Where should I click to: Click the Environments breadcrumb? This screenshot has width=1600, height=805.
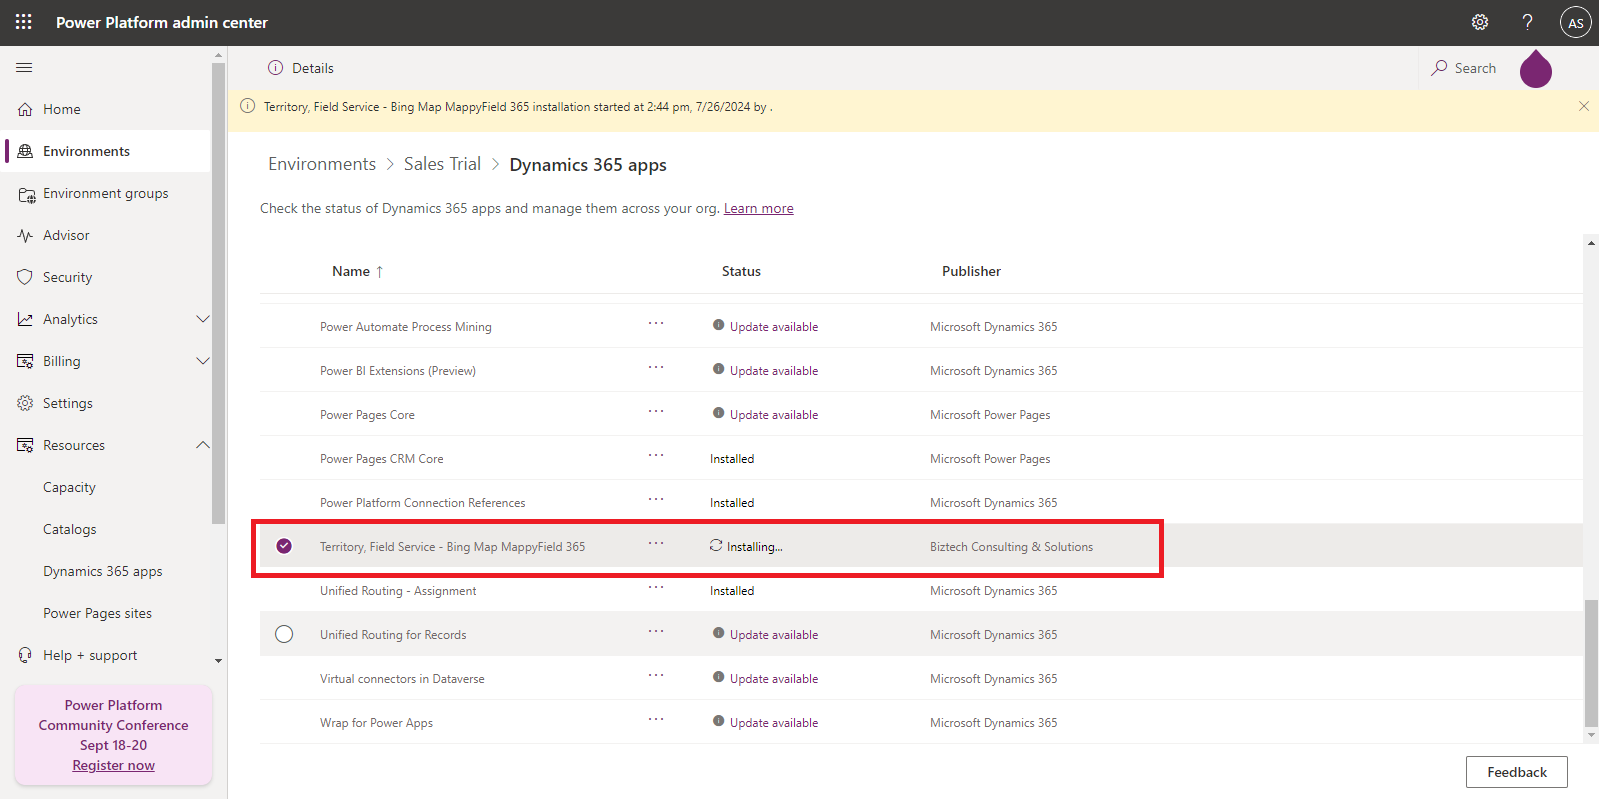(322, 164)
